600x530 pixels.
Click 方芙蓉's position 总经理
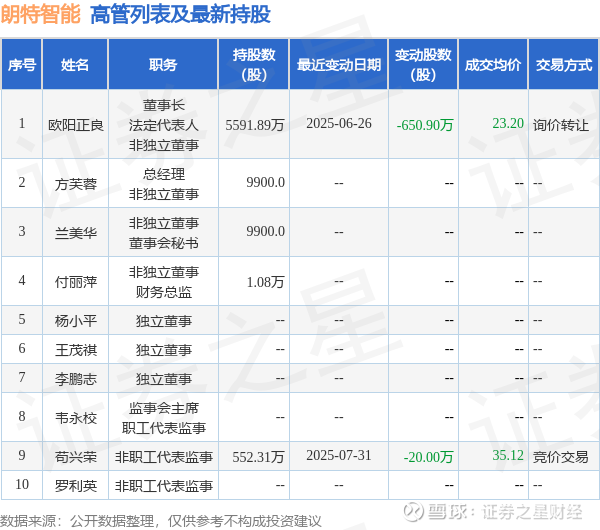pyautogui.click(x=164, y=174)
